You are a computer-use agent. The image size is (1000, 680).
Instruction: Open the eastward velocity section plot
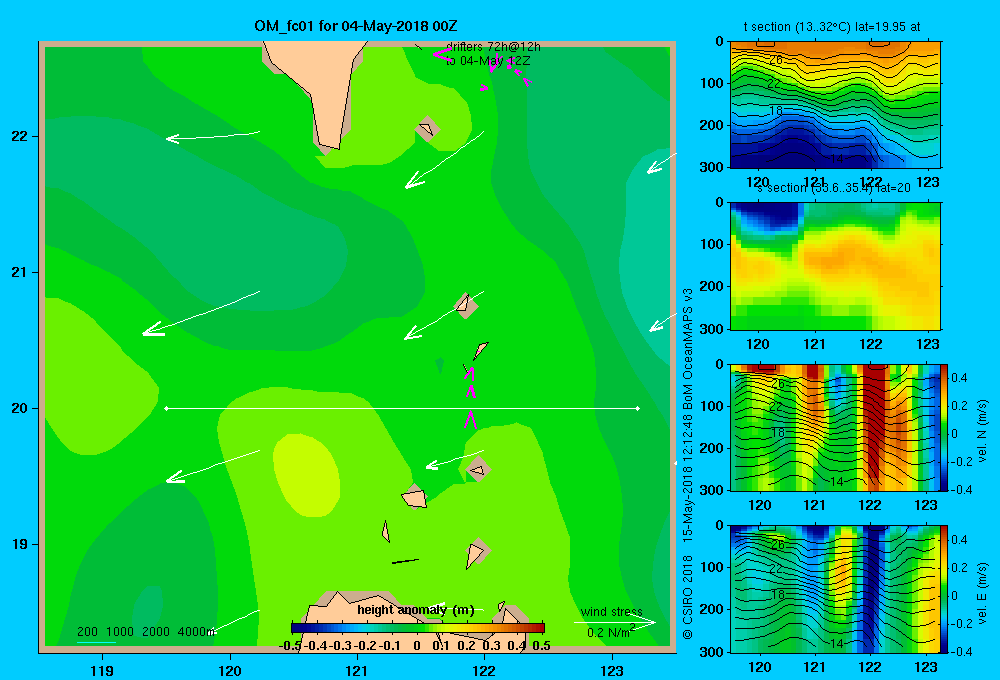pos(835,589)
